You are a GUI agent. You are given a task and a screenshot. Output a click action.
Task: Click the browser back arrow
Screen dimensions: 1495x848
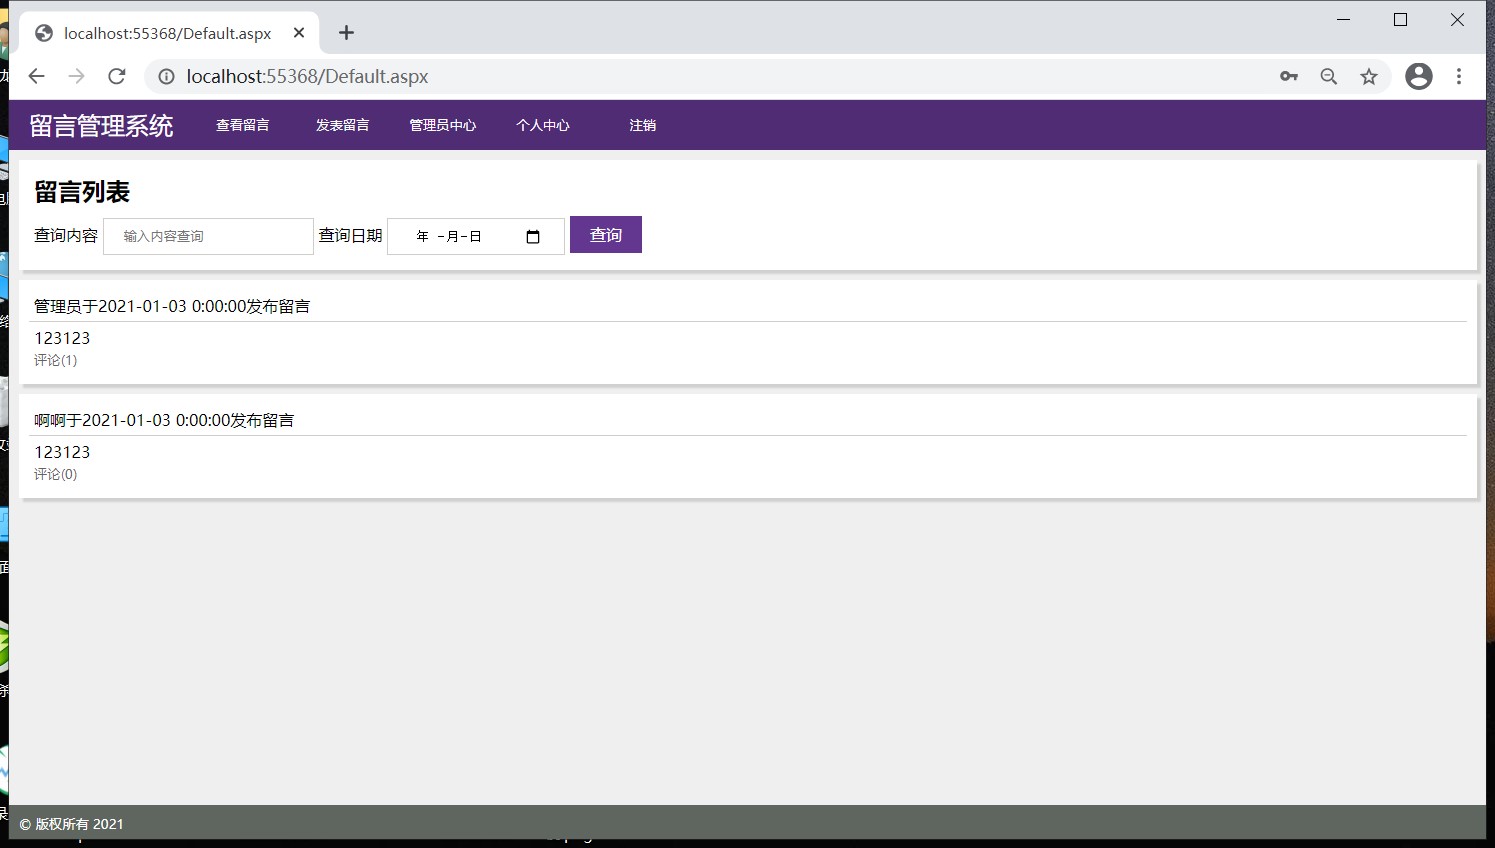(37, 76)
